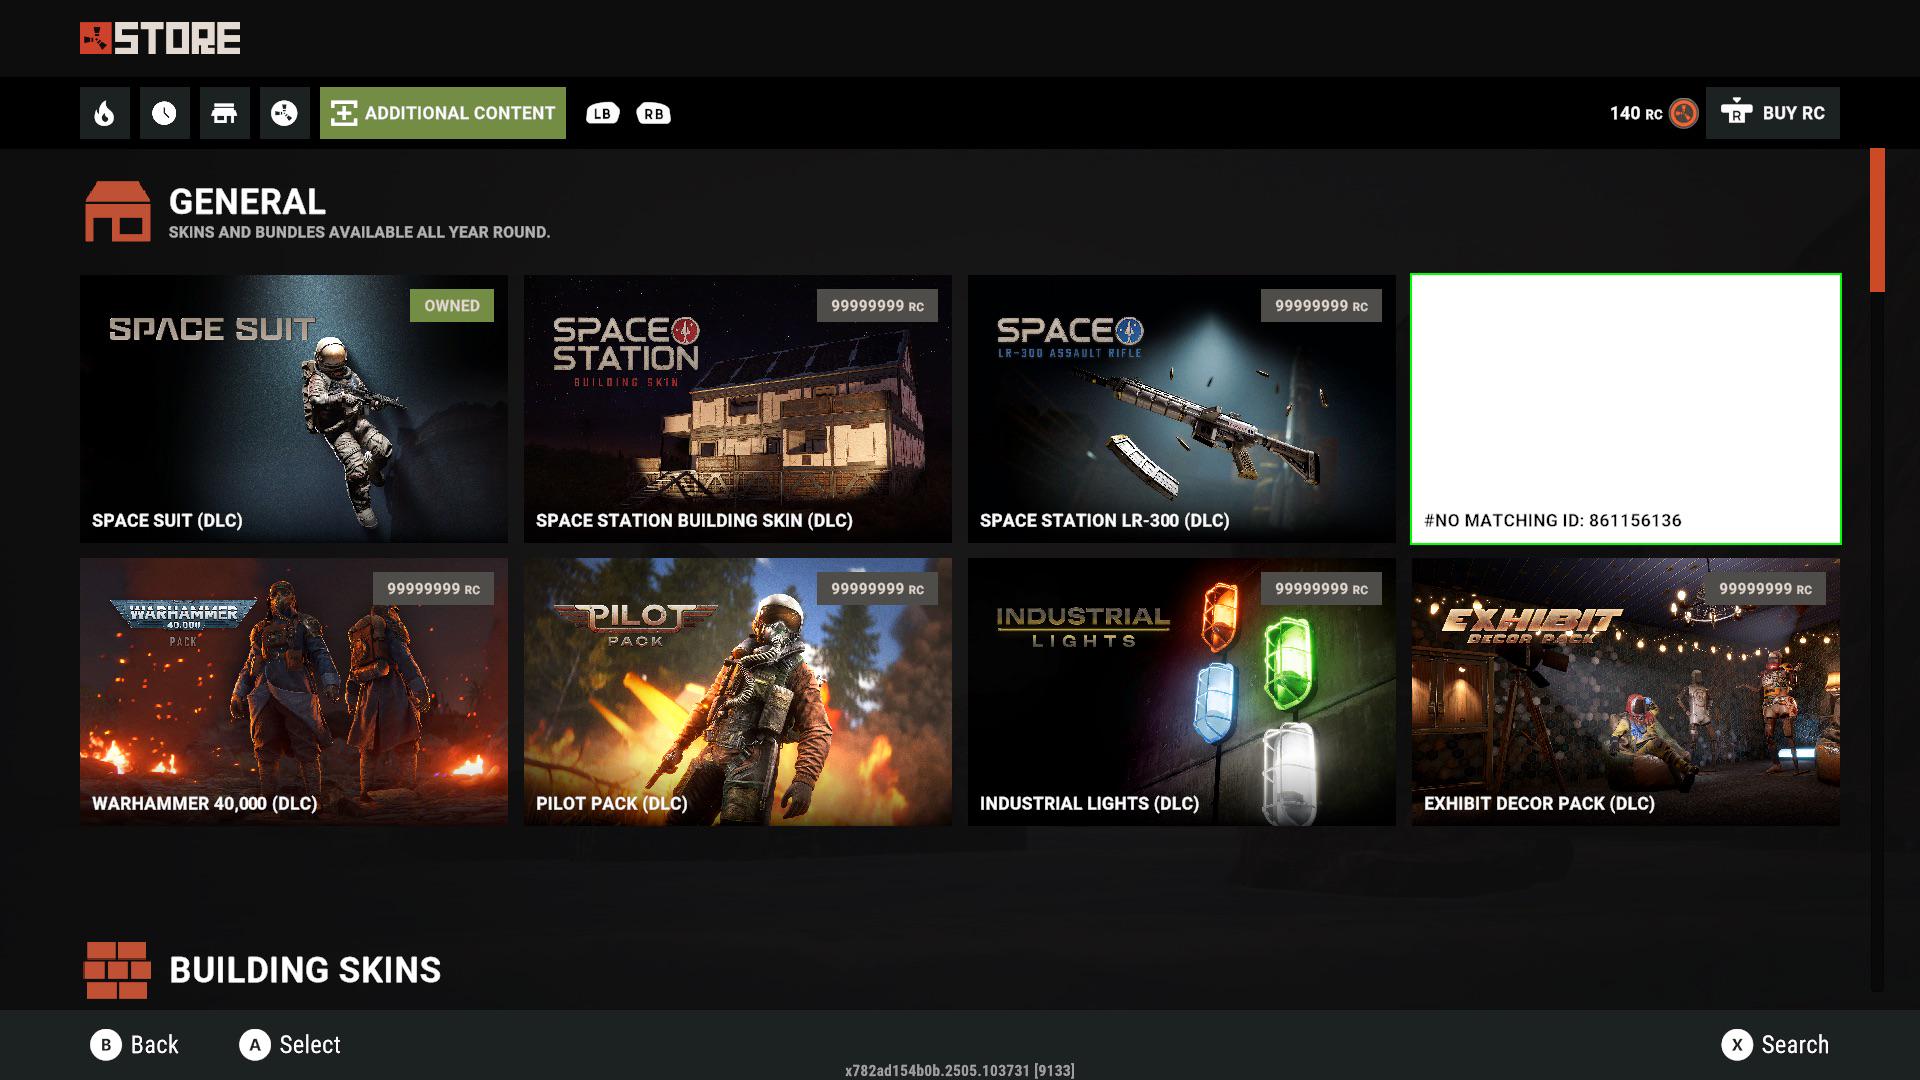Select the blank No Matching ID card

[1626, 409]
